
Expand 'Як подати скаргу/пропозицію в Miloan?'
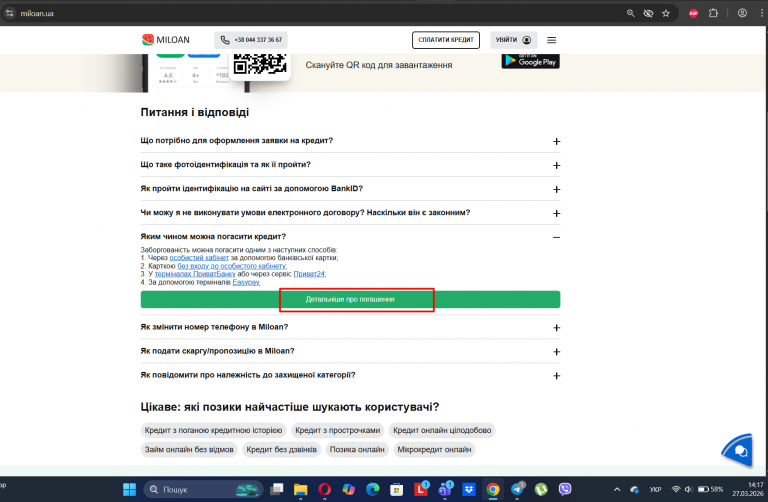(350, 351)
